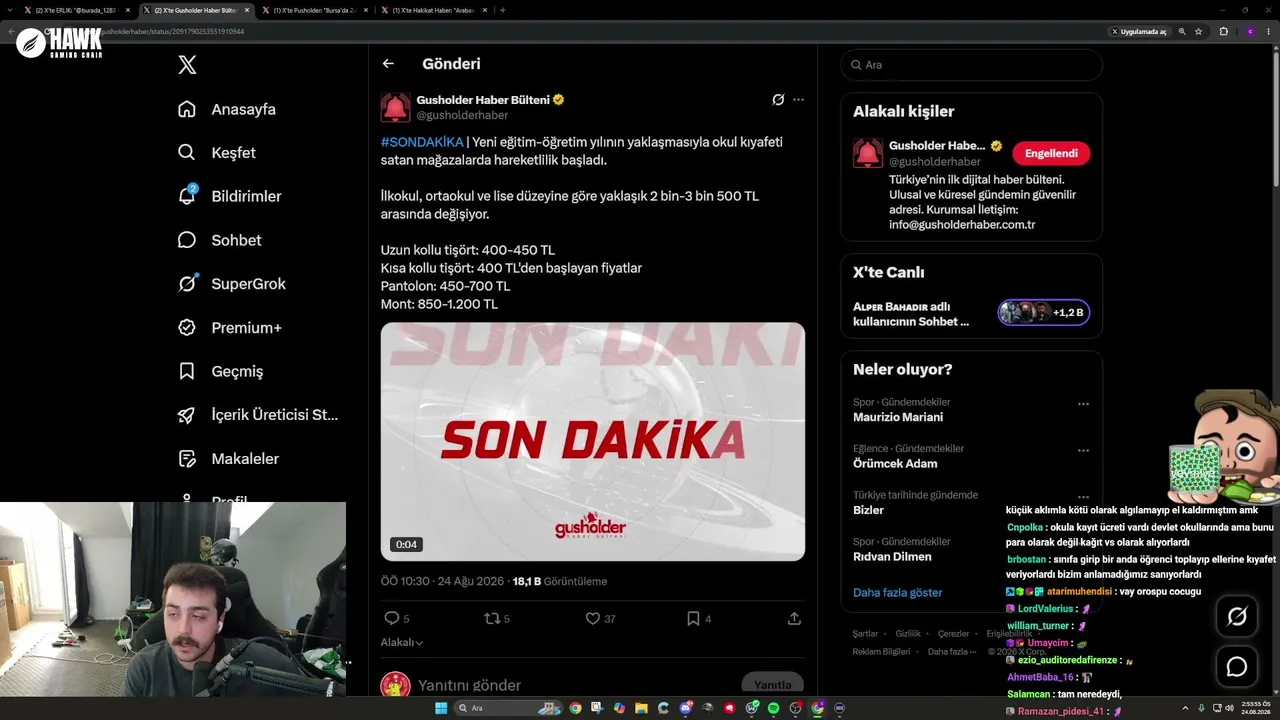
Task: Click the Ara search field on X
Action: pyautogui.click(x=971, y=65)
